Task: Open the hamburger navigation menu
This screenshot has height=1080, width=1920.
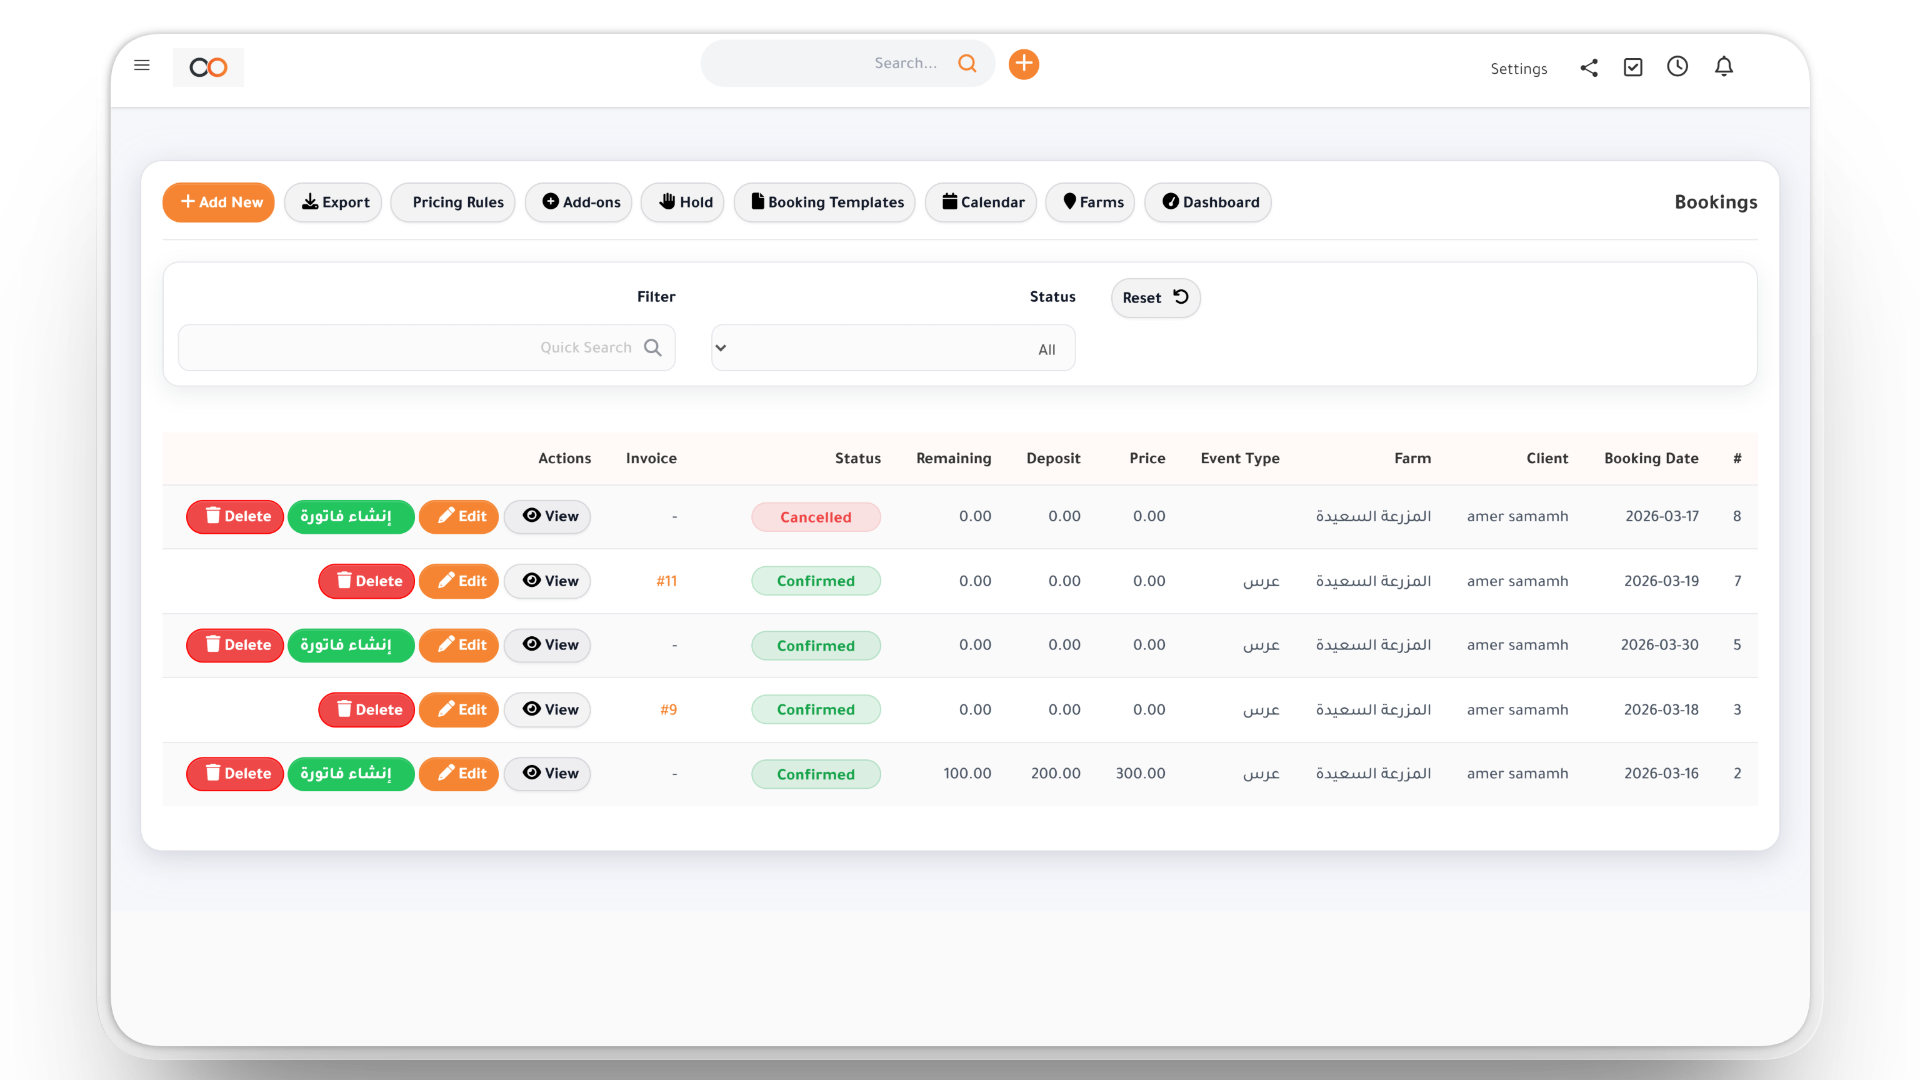Action: [x=142, y=65]
